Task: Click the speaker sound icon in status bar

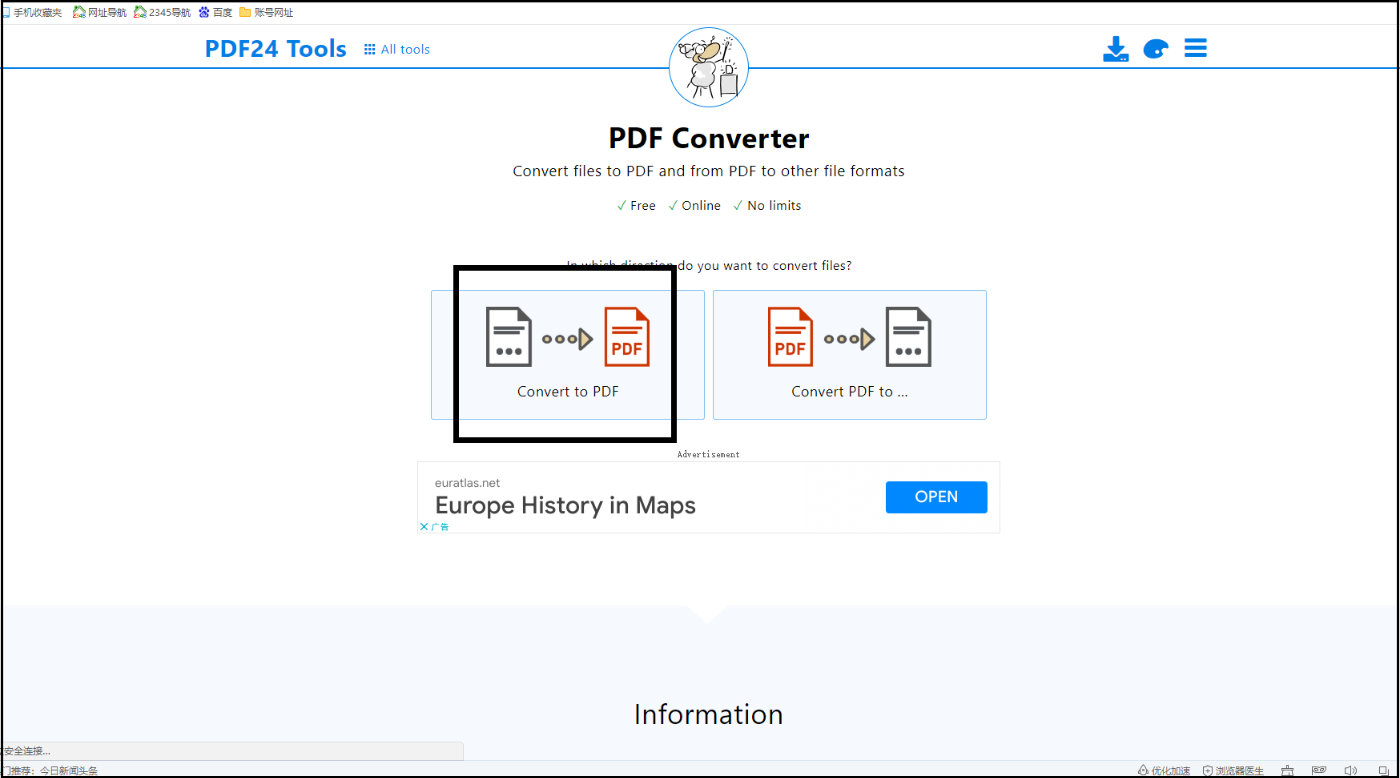Action: pos(1350,770)
